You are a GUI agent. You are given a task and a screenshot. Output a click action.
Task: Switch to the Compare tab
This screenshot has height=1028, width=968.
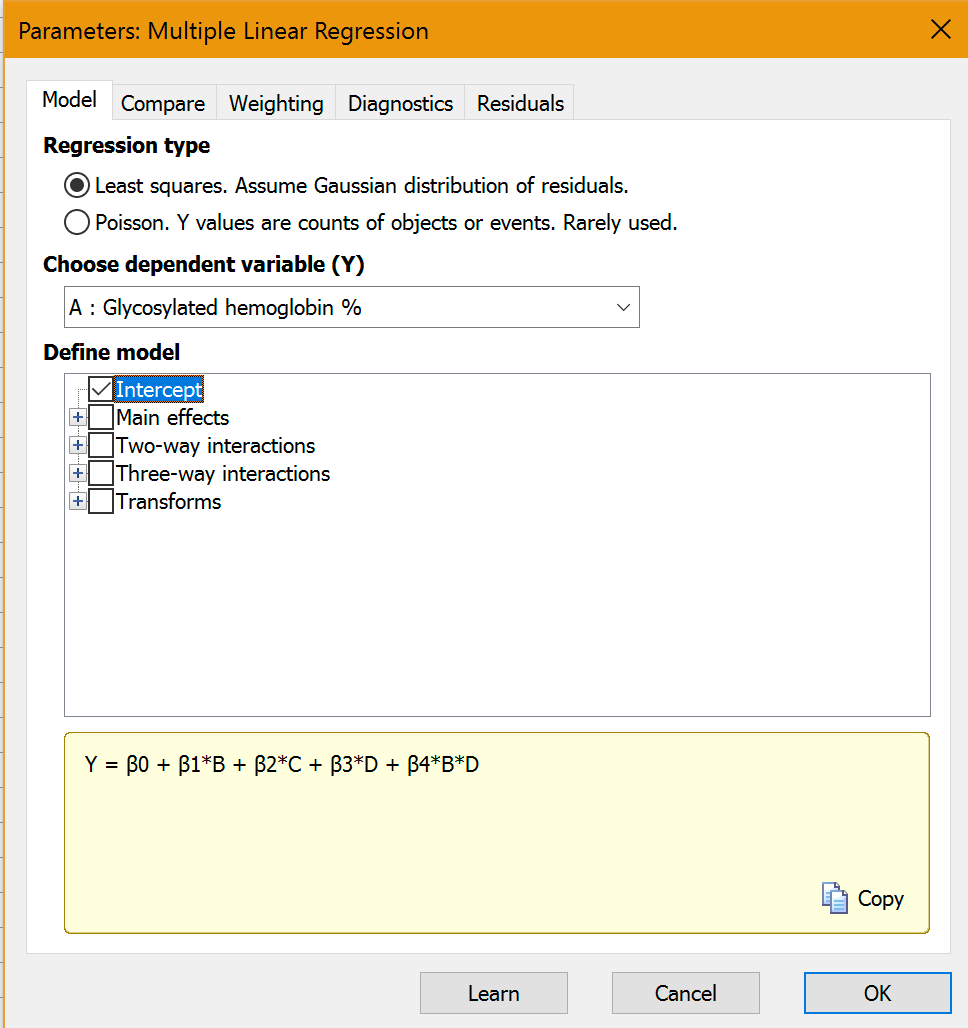(x=163, y=104)
